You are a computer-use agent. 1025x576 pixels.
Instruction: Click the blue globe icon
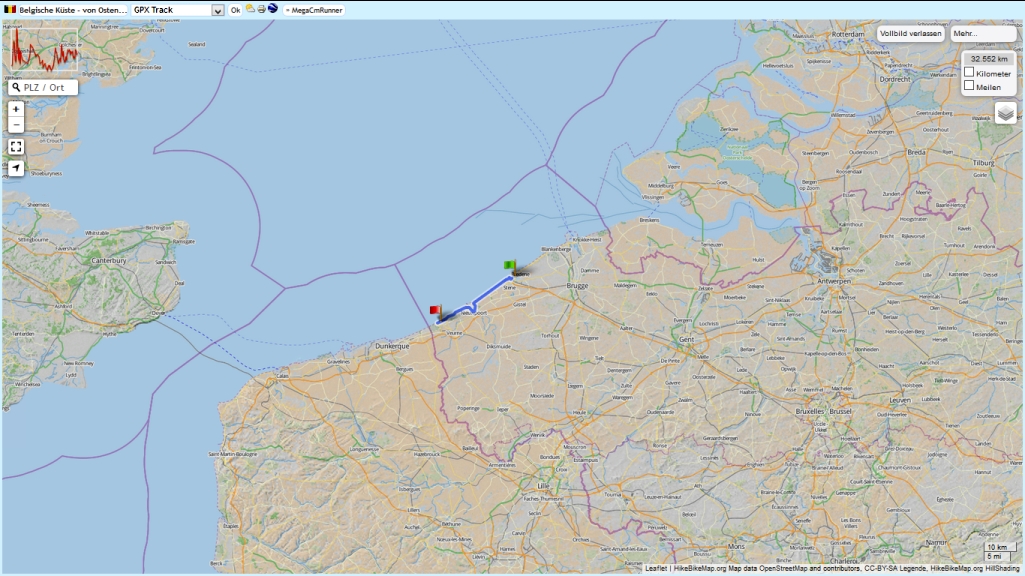272,9
